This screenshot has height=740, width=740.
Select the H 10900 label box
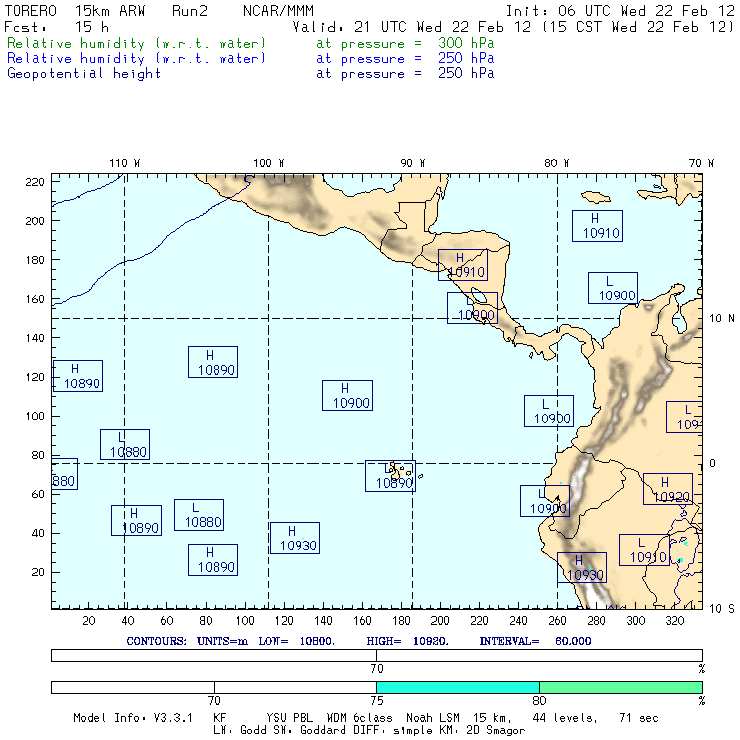tap(347, 395)
